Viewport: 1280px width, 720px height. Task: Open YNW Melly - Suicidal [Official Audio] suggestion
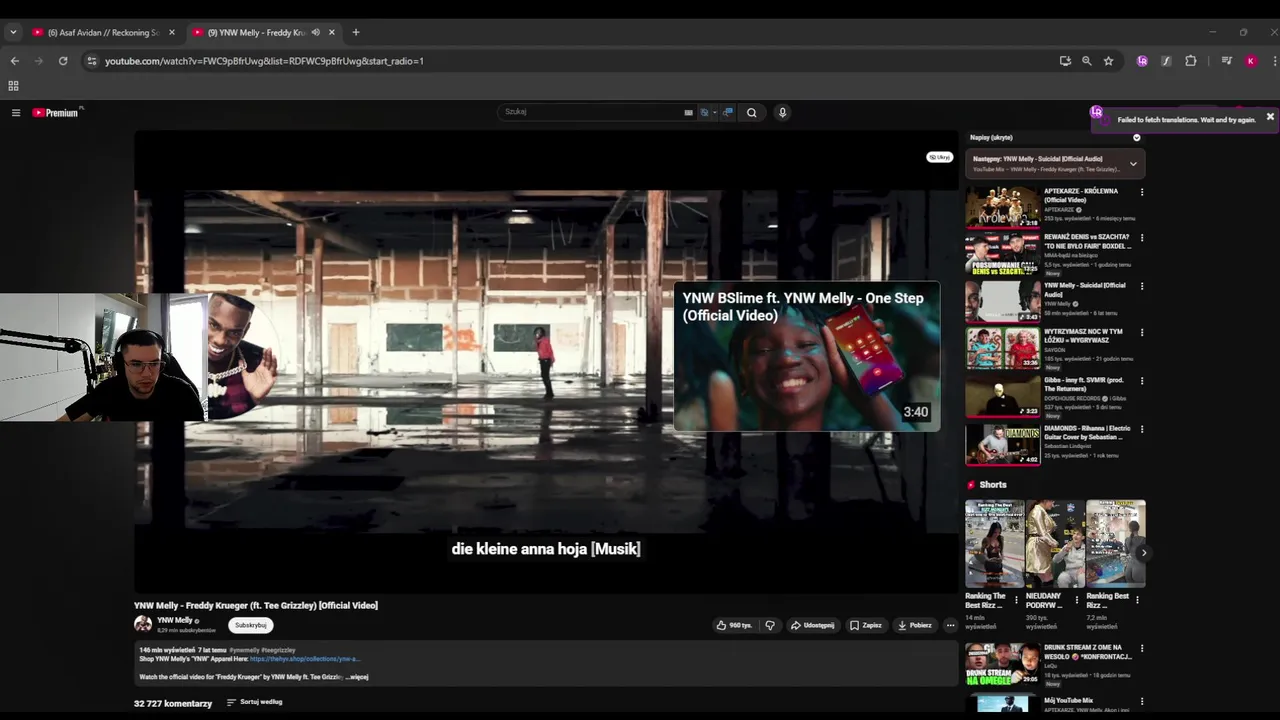click(x=1084, y=289)
